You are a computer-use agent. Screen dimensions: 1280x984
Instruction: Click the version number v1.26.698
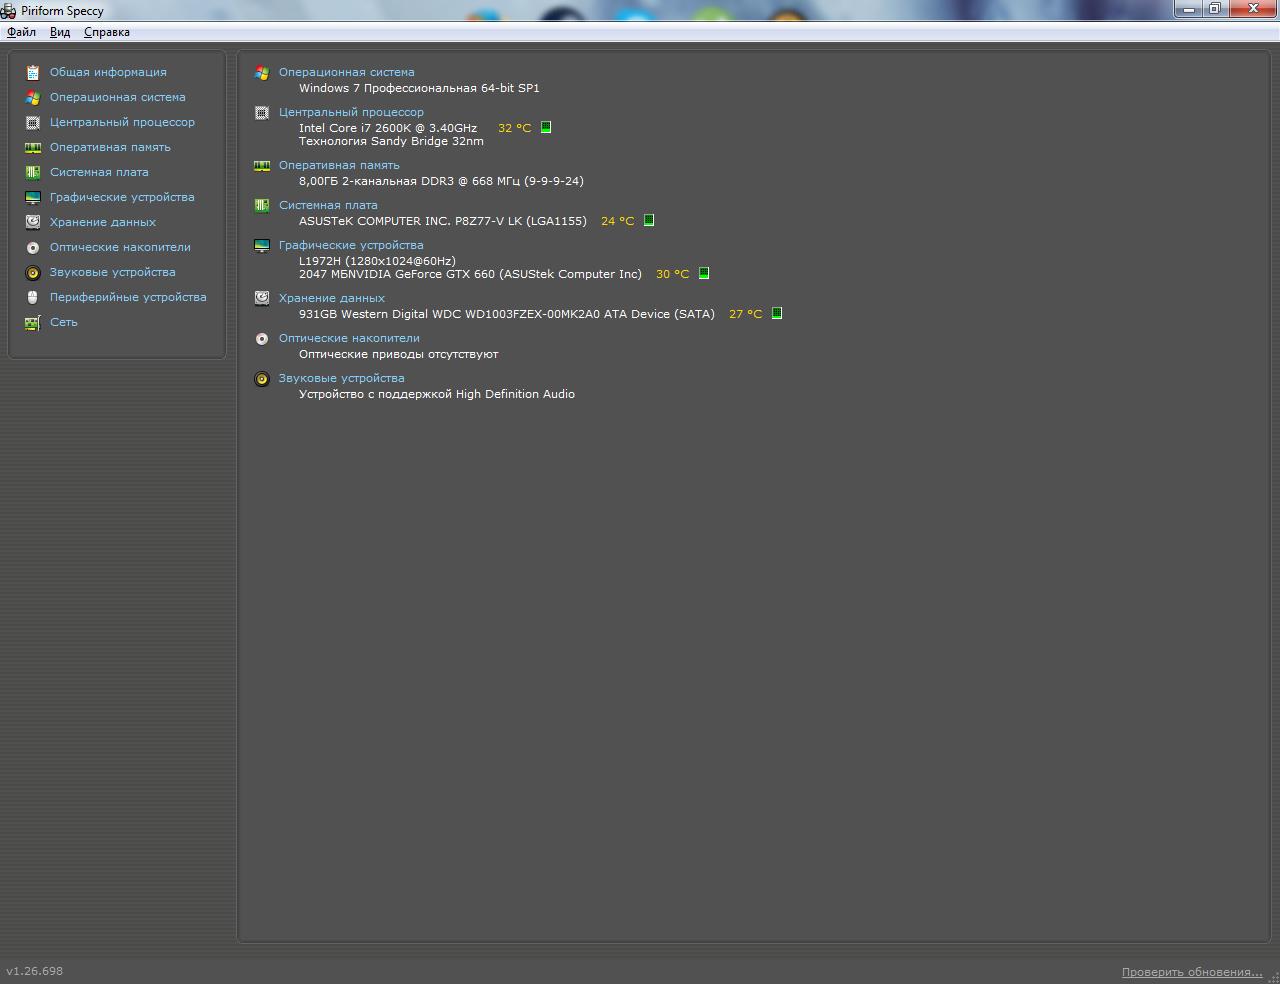[x=34, y=971]
